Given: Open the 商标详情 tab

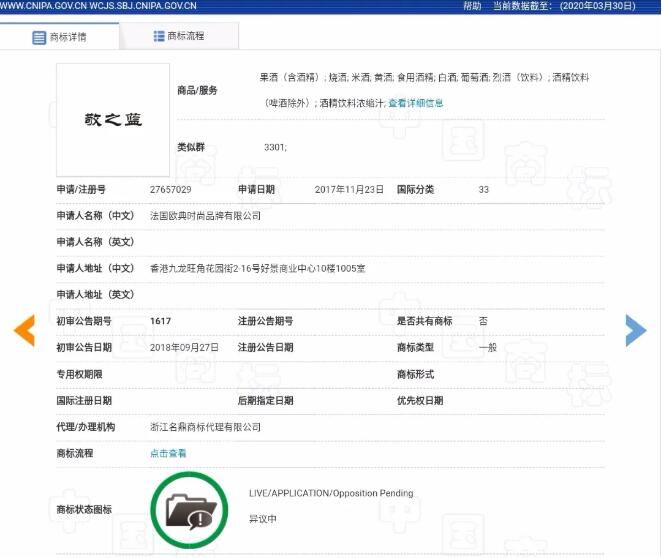Looking at the screenshot, I should tap(60, 37).
